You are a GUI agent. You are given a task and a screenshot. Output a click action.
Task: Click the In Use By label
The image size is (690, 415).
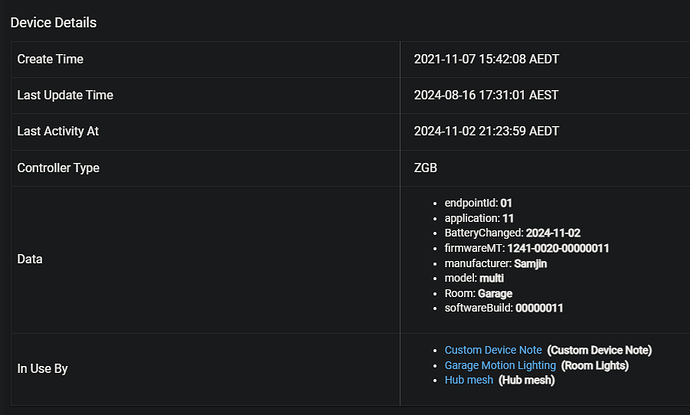point(42,368)
